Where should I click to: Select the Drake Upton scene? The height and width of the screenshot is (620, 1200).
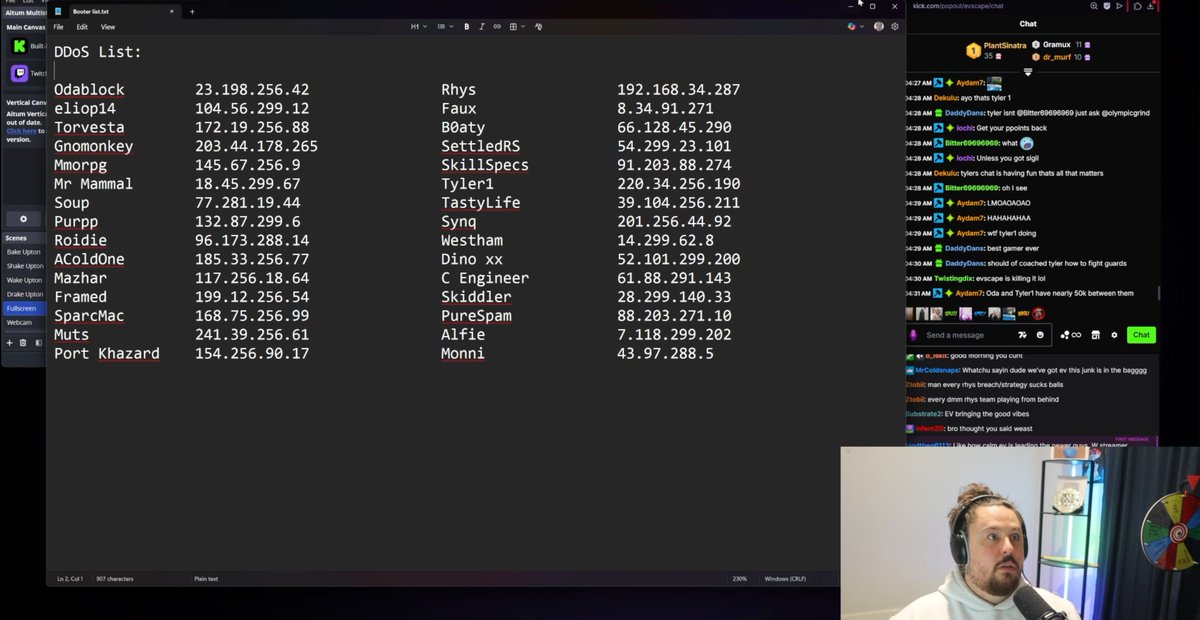pyautogui.click(x=25, y=294)
